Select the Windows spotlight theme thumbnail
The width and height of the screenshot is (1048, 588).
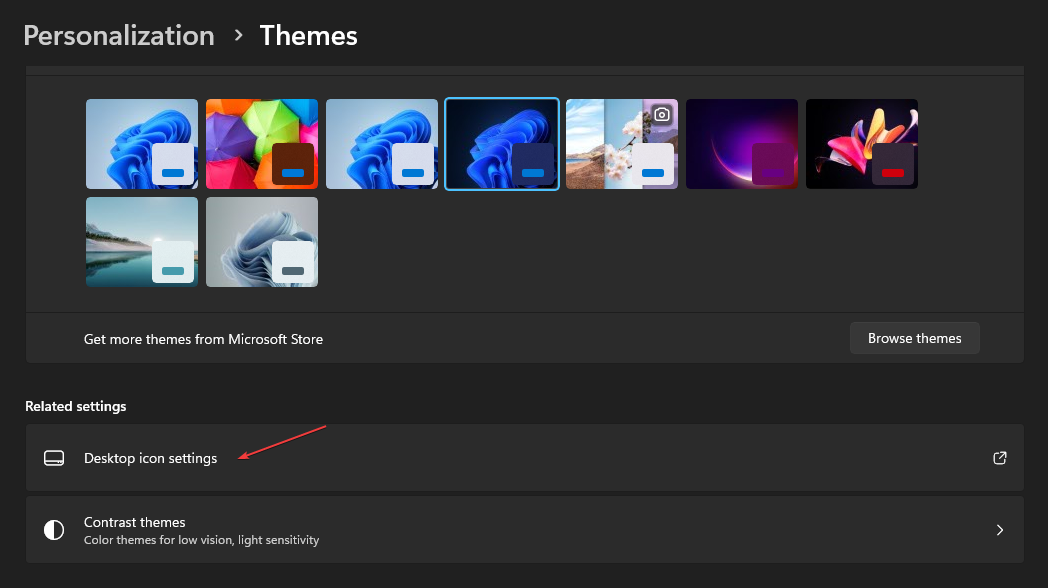pyautogui.click(x=621, y=143)
